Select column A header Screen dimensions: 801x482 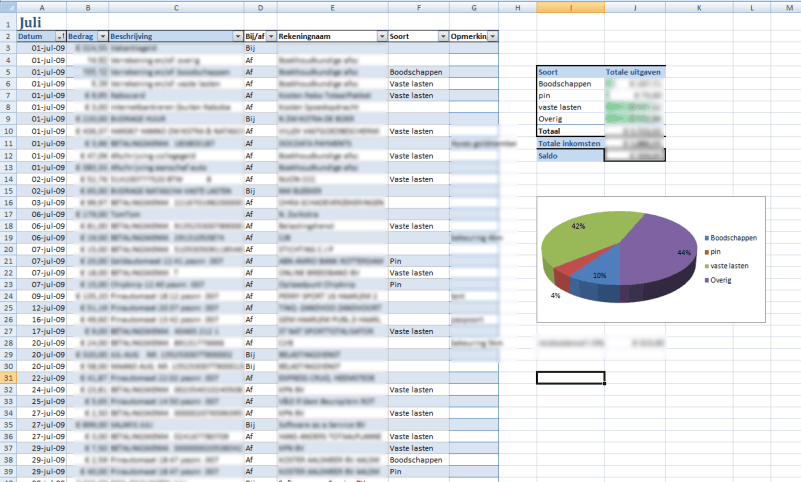tap(41, 8)
